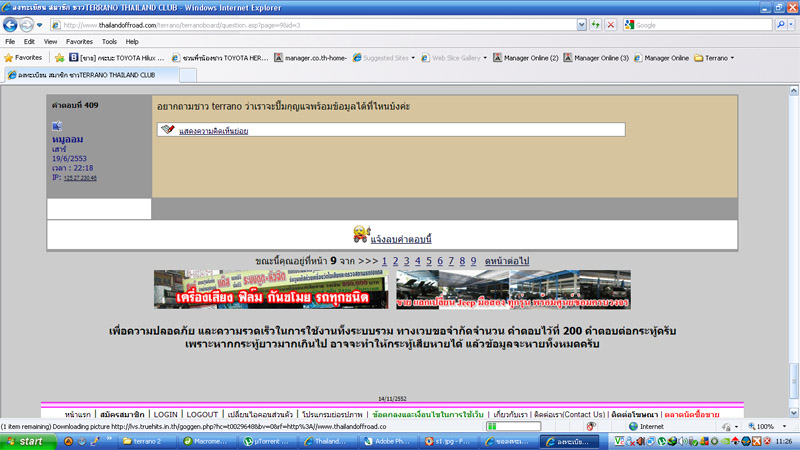Open the View menu
Screen dimensions: 800x450
tap(50, 42)
